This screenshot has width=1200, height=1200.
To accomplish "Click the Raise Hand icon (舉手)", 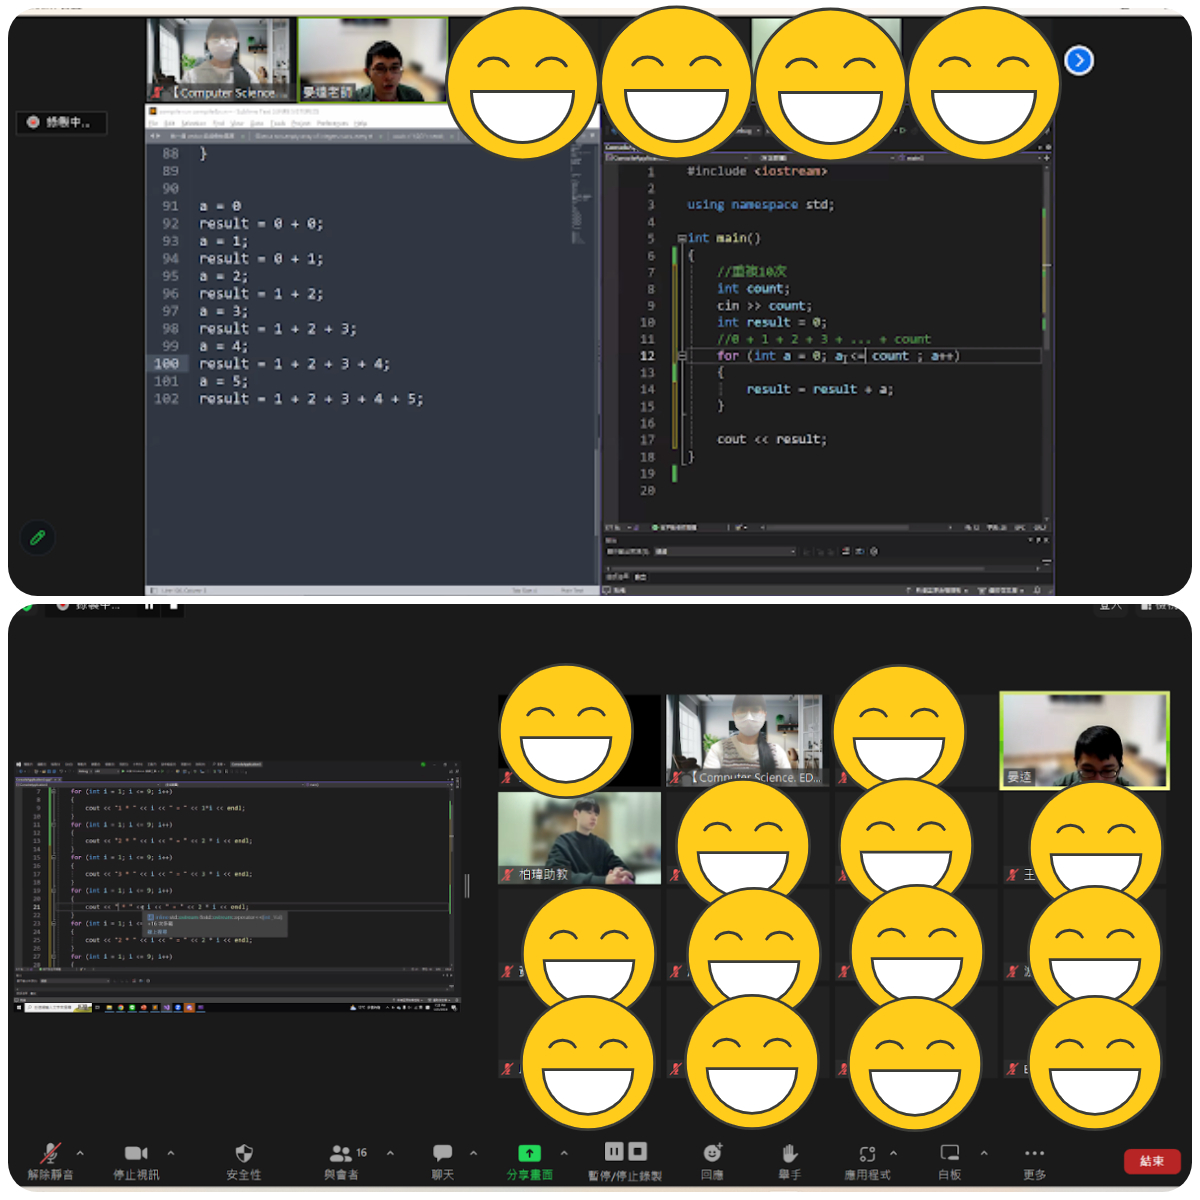I will pos(790,1154).
